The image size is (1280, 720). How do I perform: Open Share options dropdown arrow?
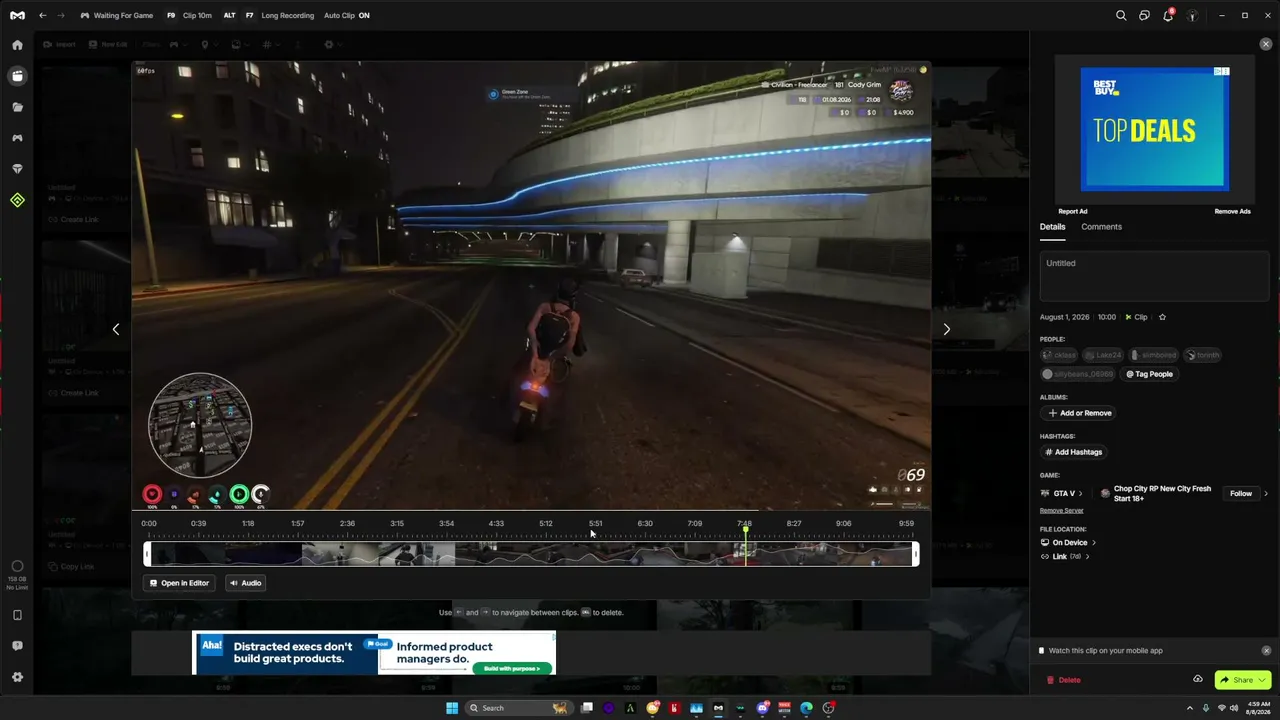click(x=1262, y=680)
